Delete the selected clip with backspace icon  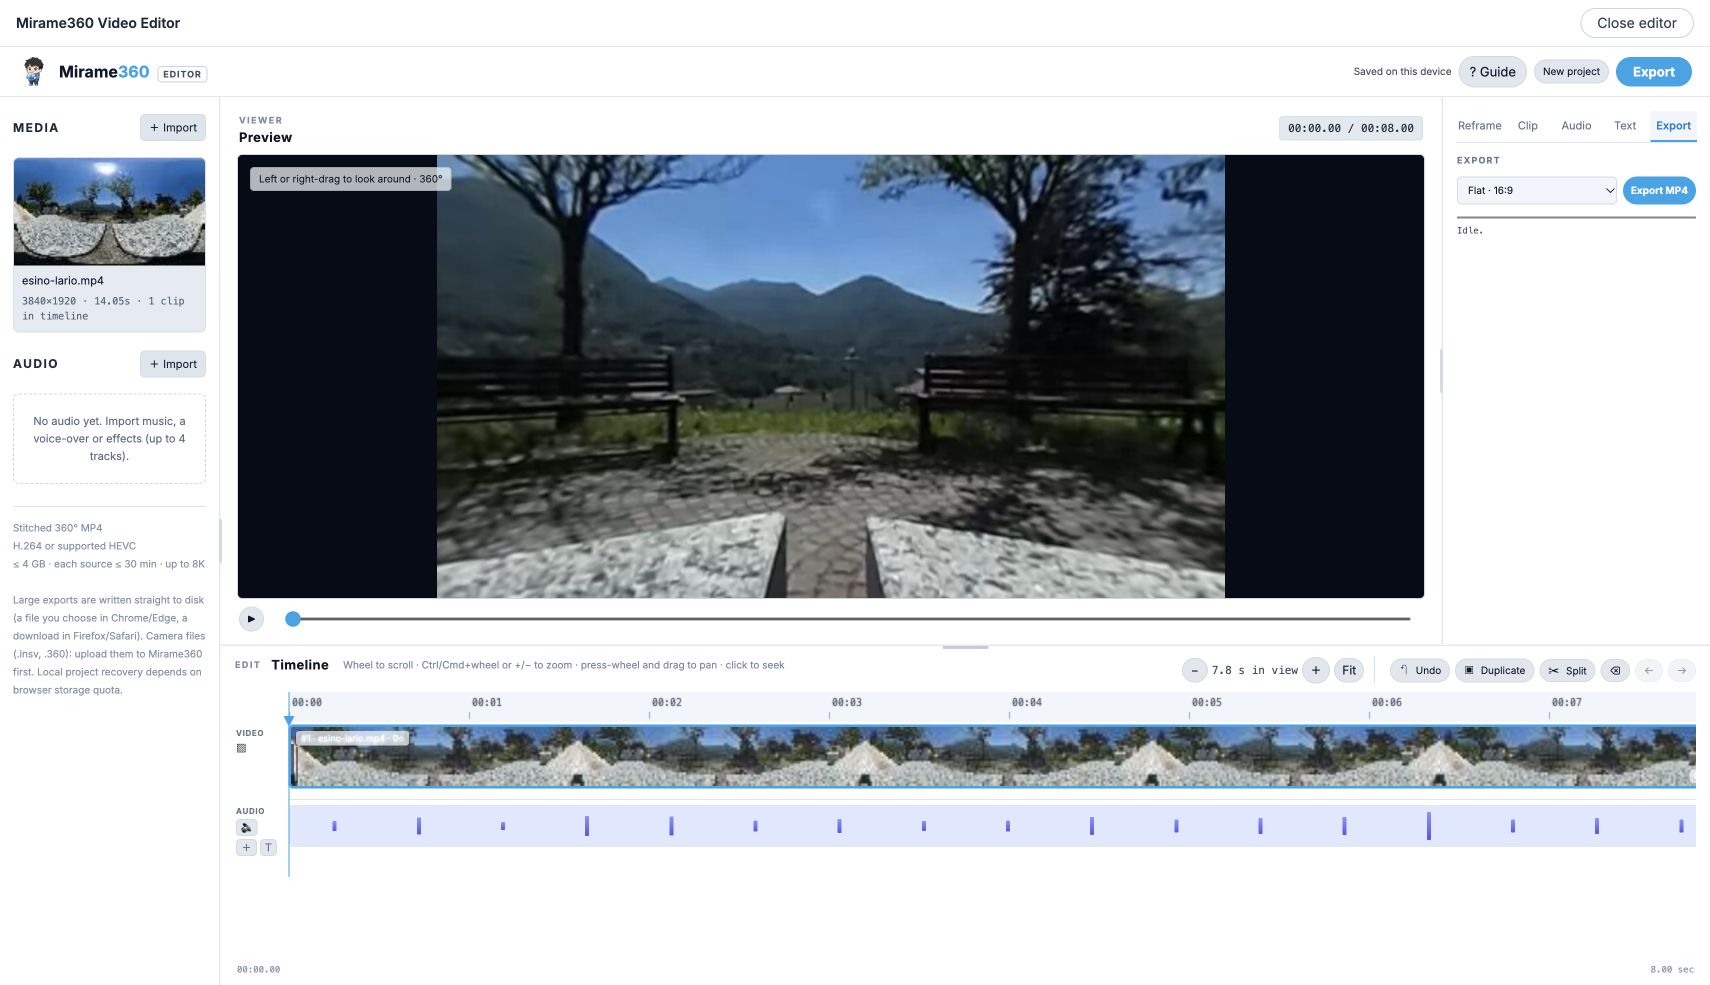coord(1615,671)
